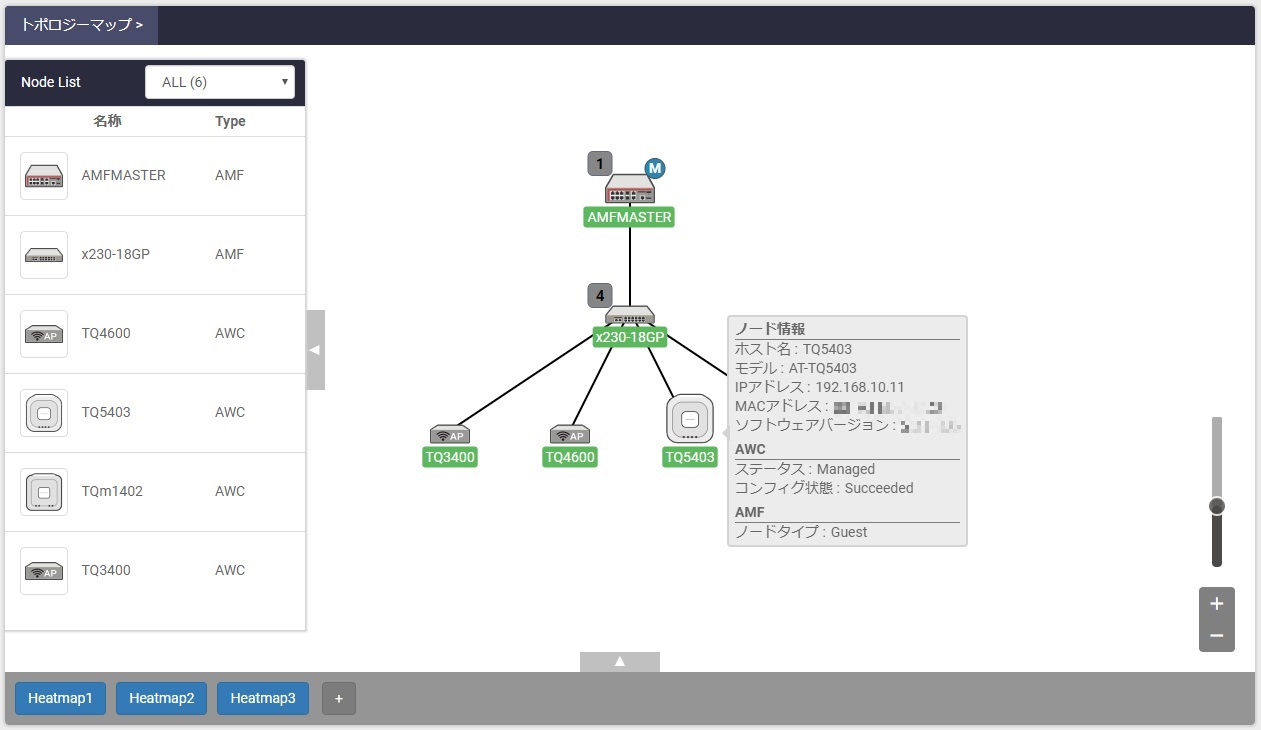1261x730 pixels.
Task: Select the x230-18GP switch icon on the map
Action: (630, 315)
